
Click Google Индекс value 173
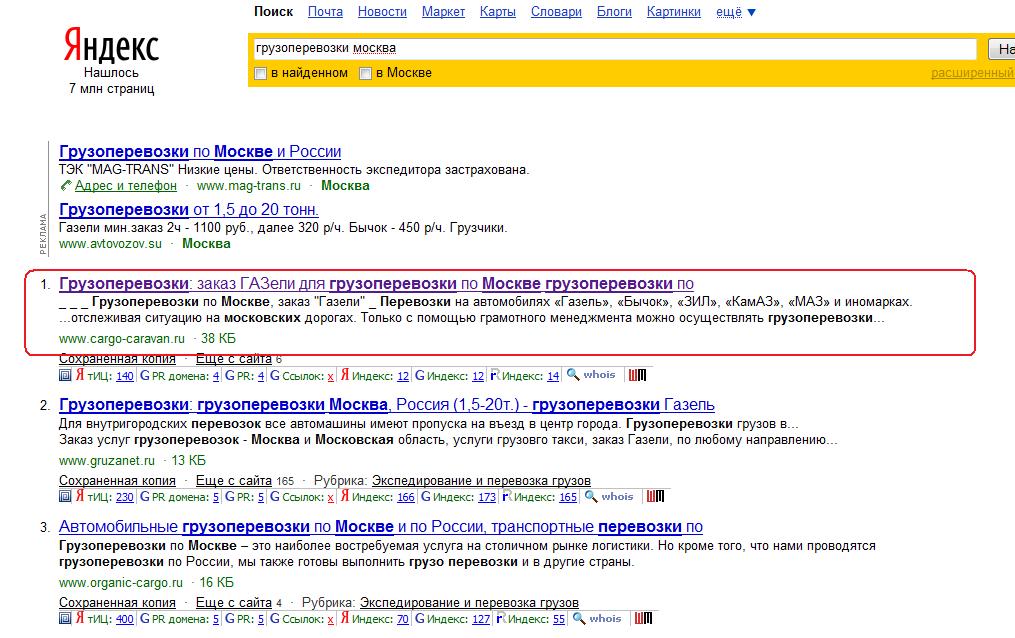coord(487,497)
